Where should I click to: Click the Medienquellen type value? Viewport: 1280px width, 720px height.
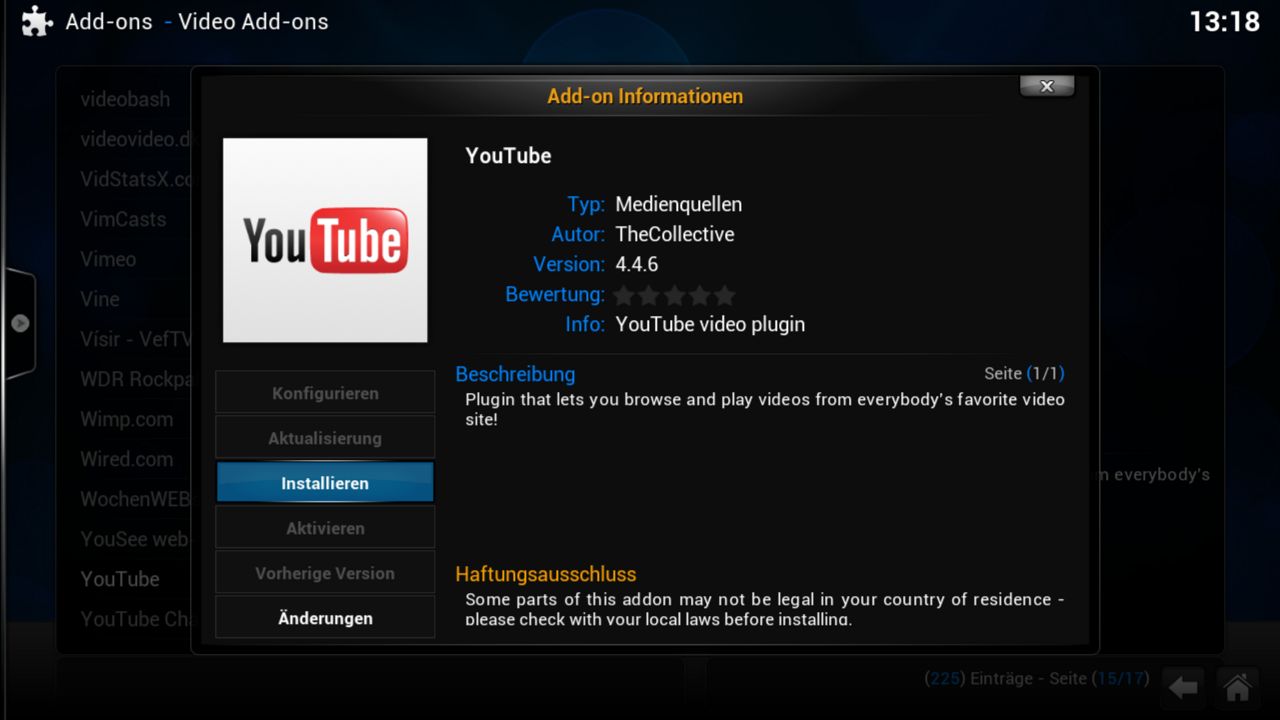679,204
